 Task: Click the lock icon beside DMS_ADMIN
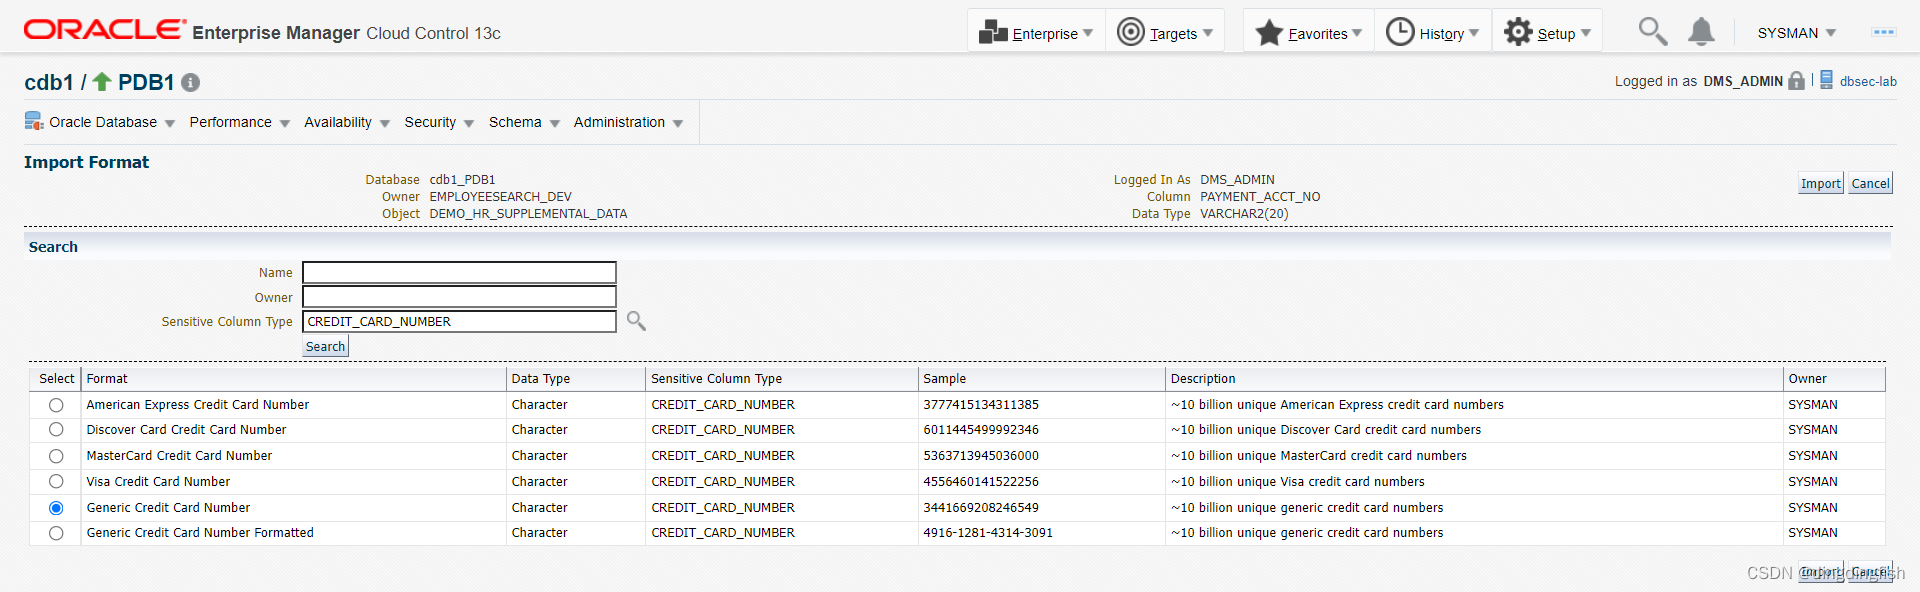[x=1797, y=81]
